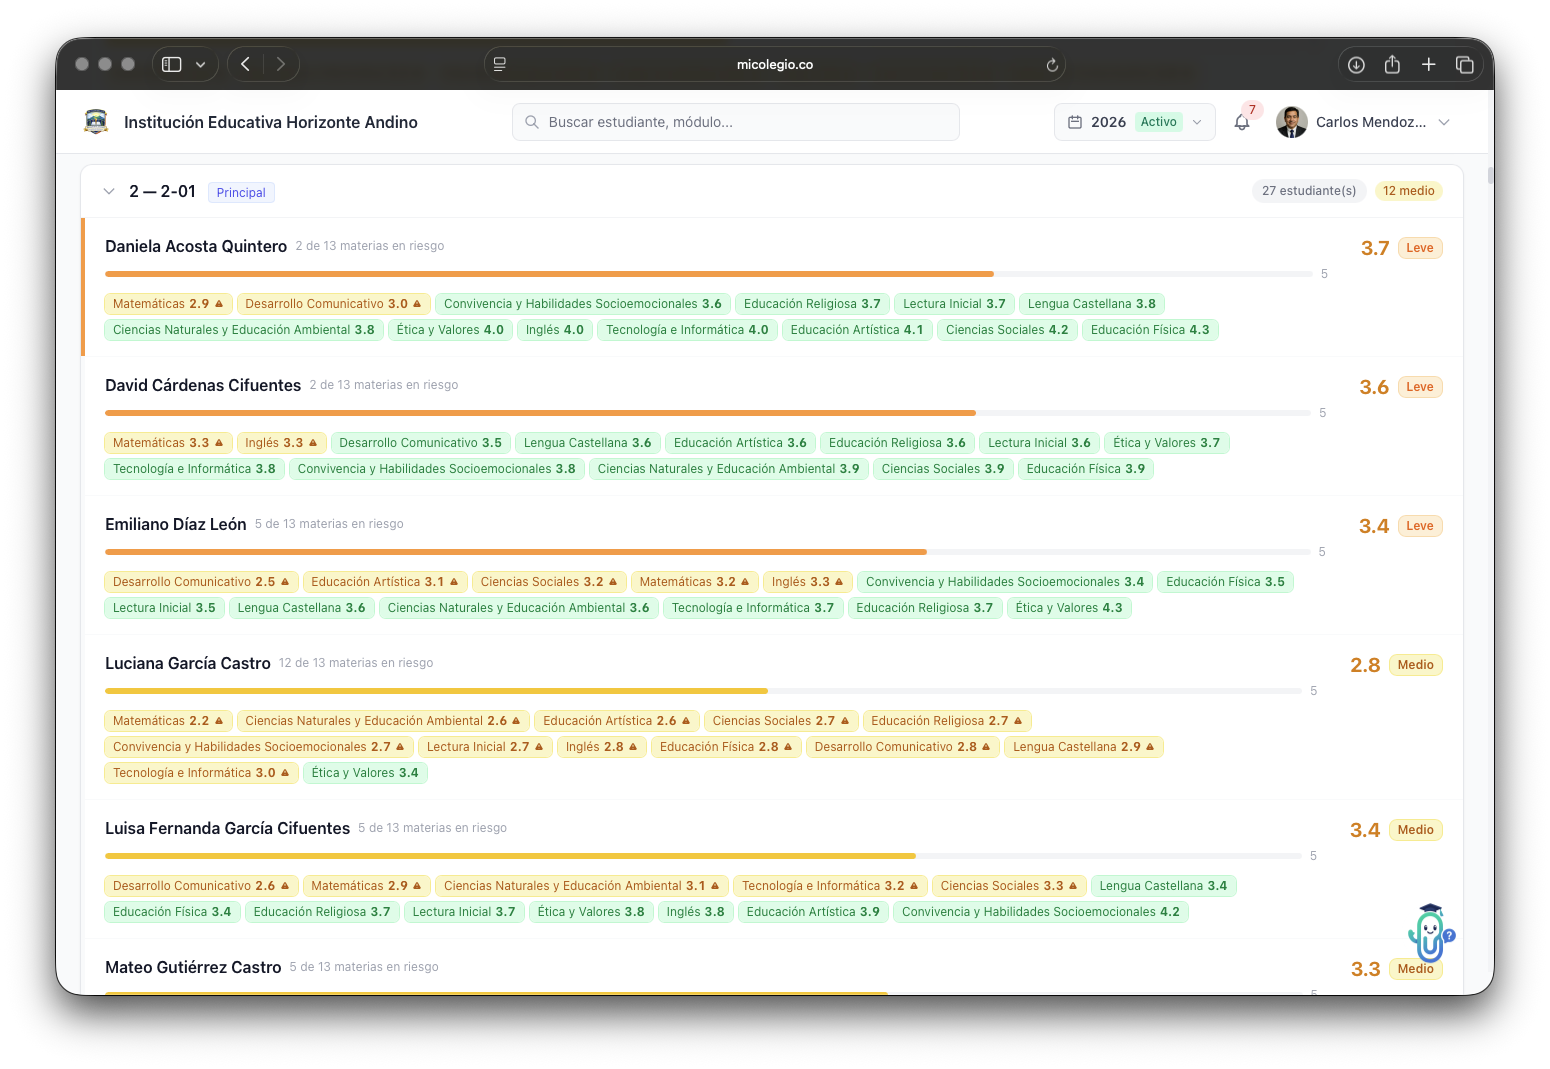The width and height of the screenshot is (1550, 1069).
Task: Select the Principal tag on group 2-01
Action: pos(241,192)
